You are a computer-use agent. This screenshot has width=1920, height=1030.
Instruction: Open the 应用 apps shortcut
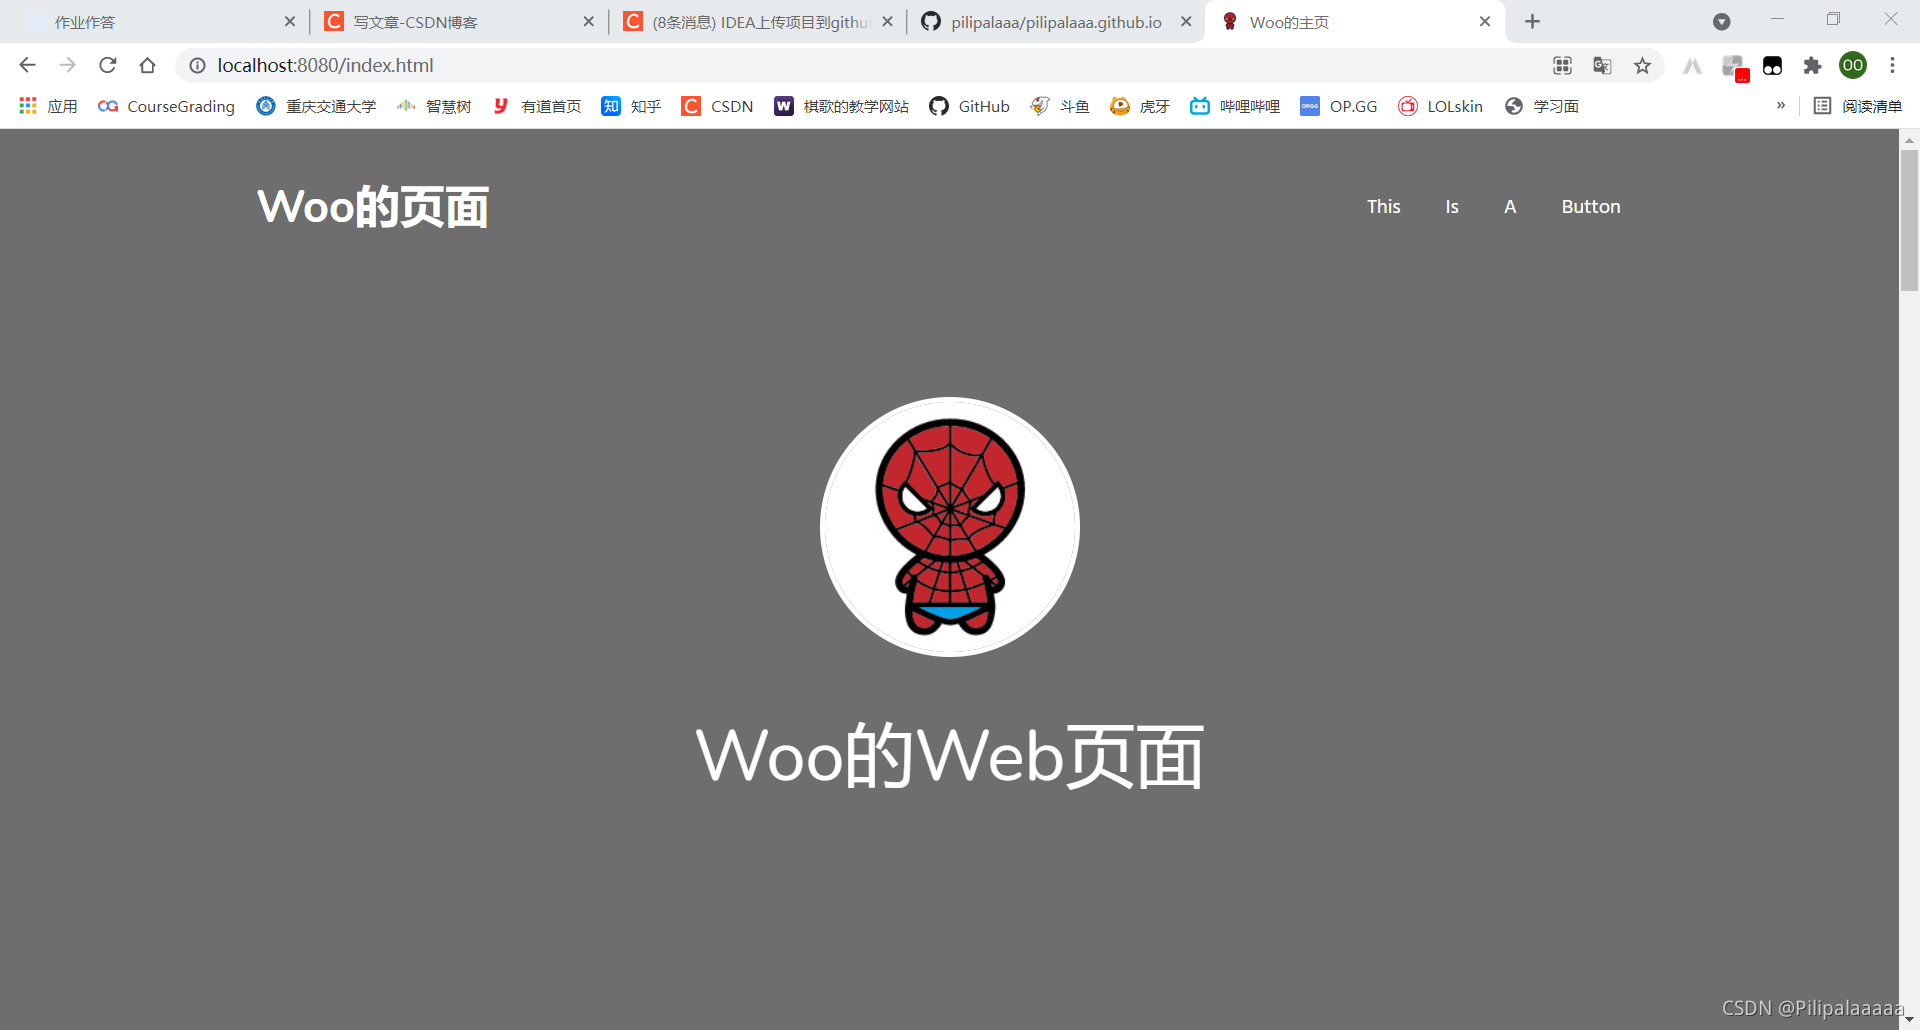coord(48,106)
